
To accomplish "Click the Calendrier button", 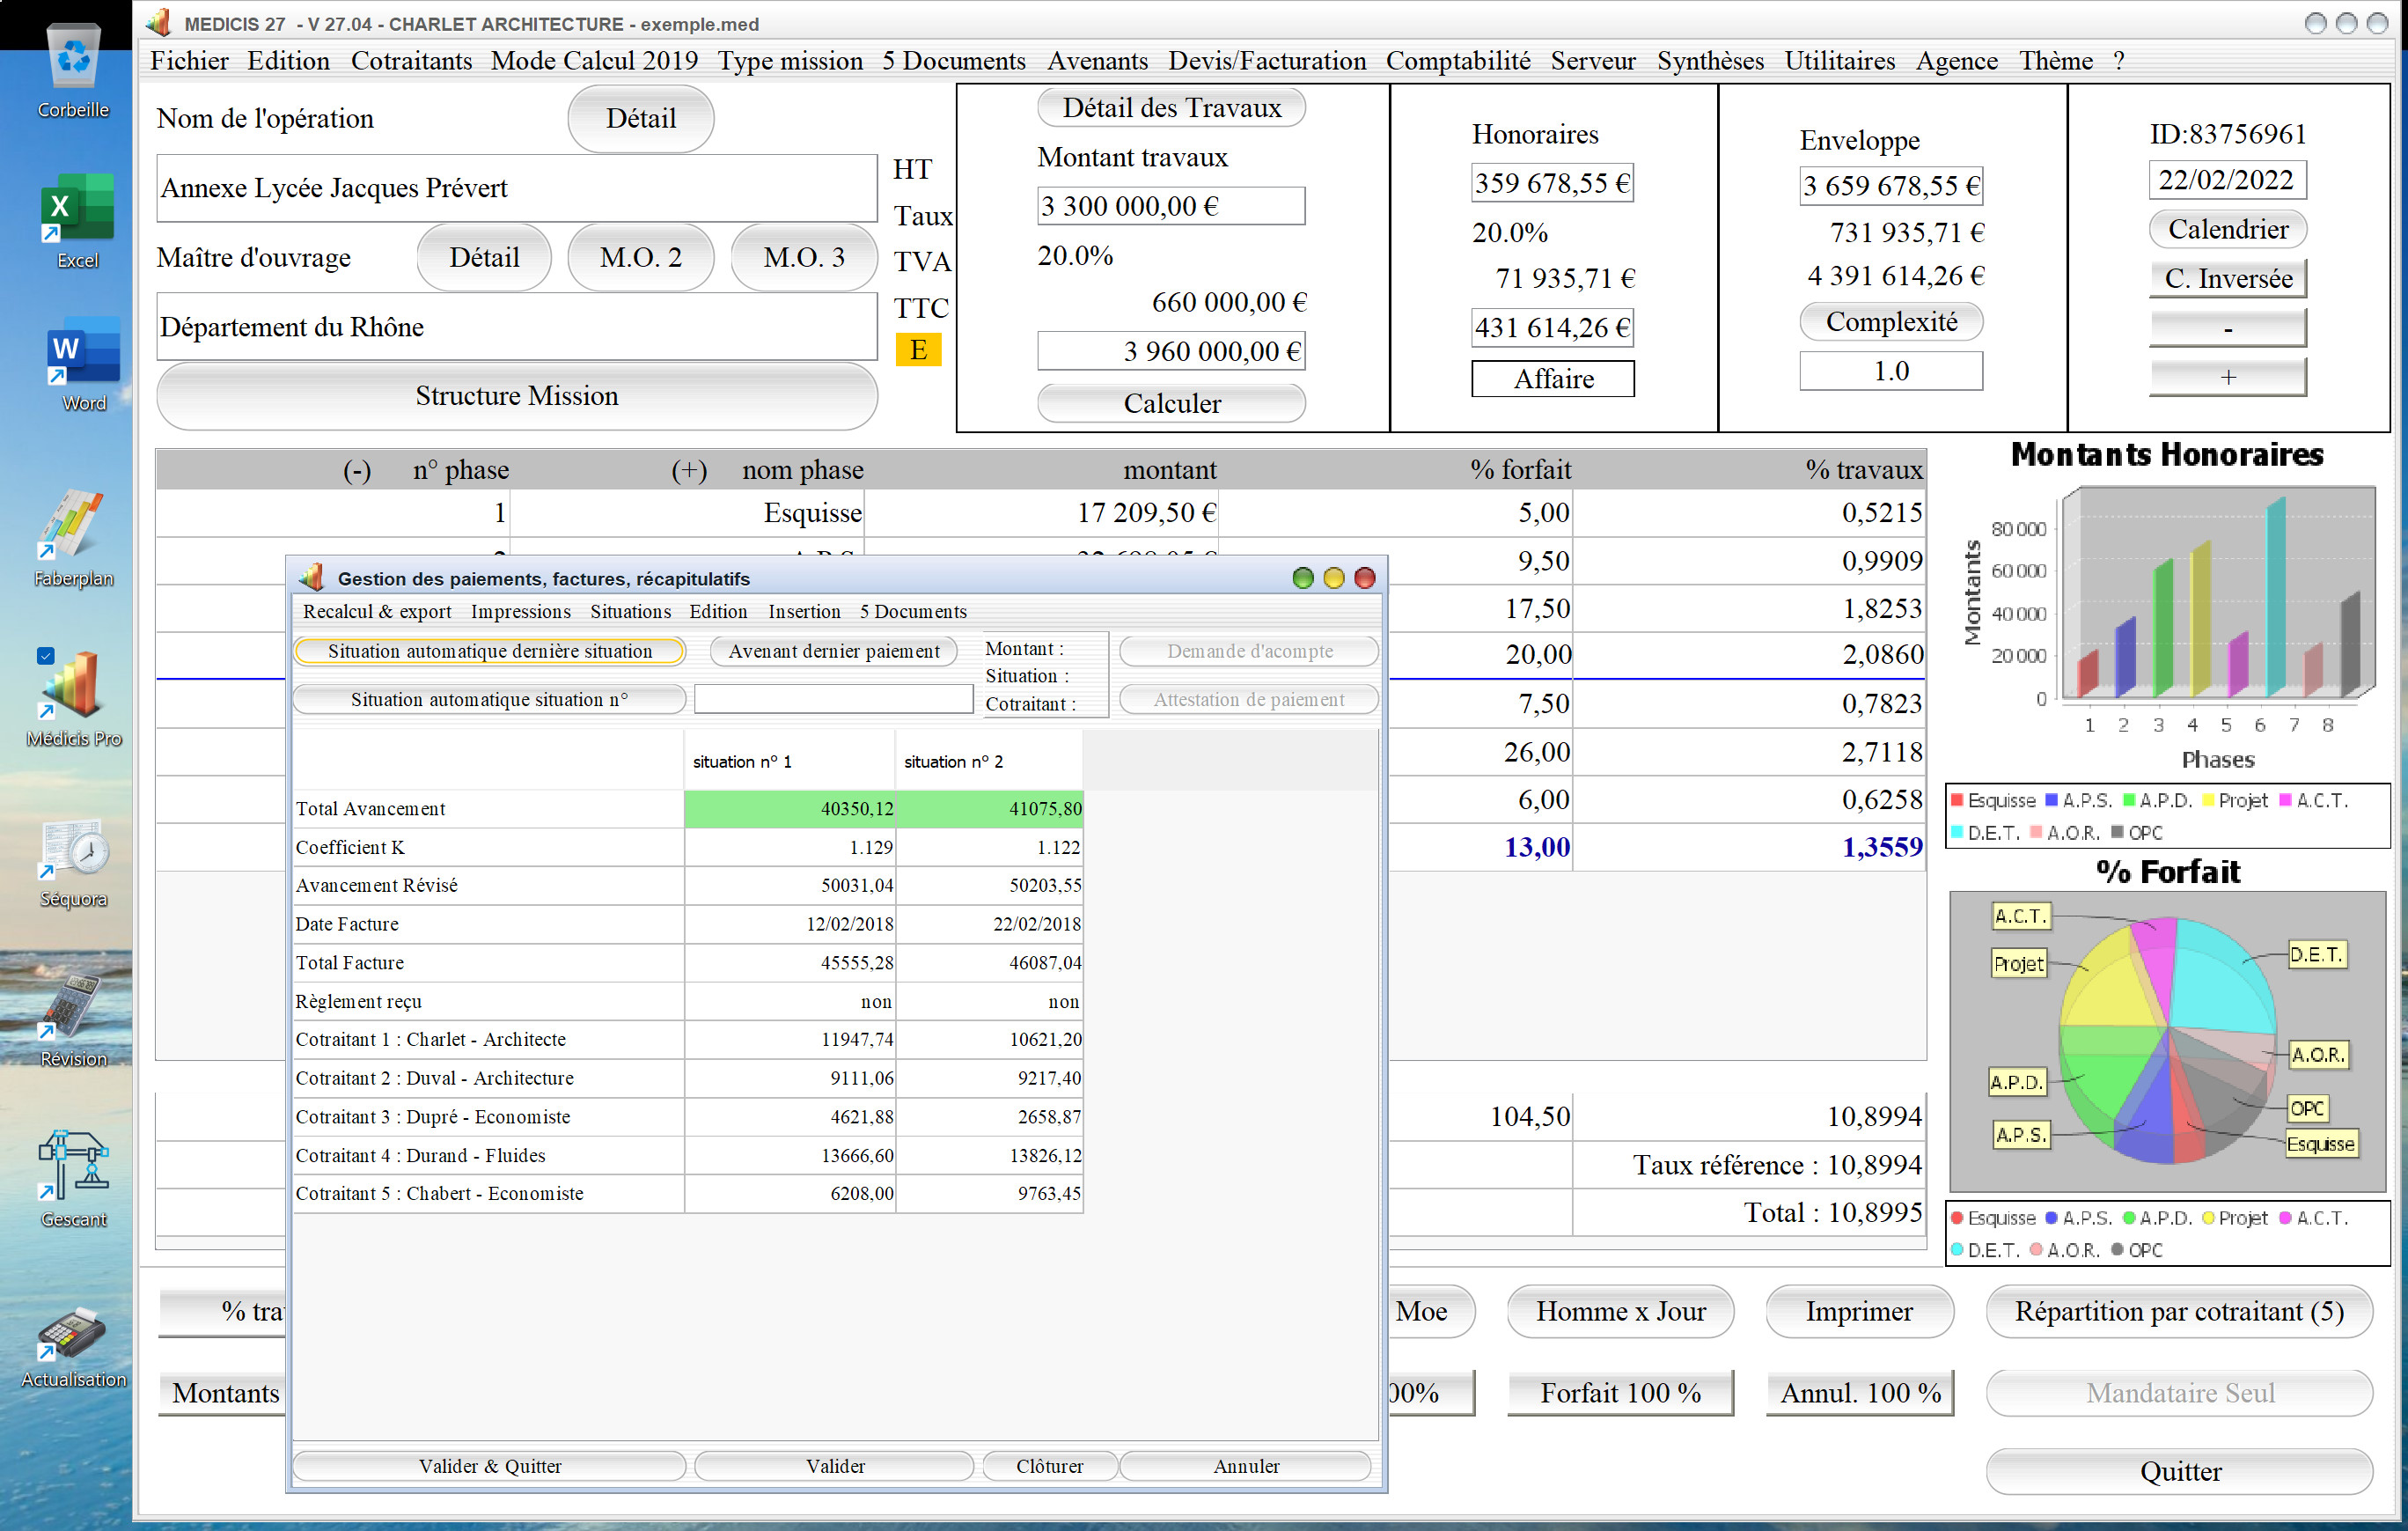I will tap(2227, 229).
